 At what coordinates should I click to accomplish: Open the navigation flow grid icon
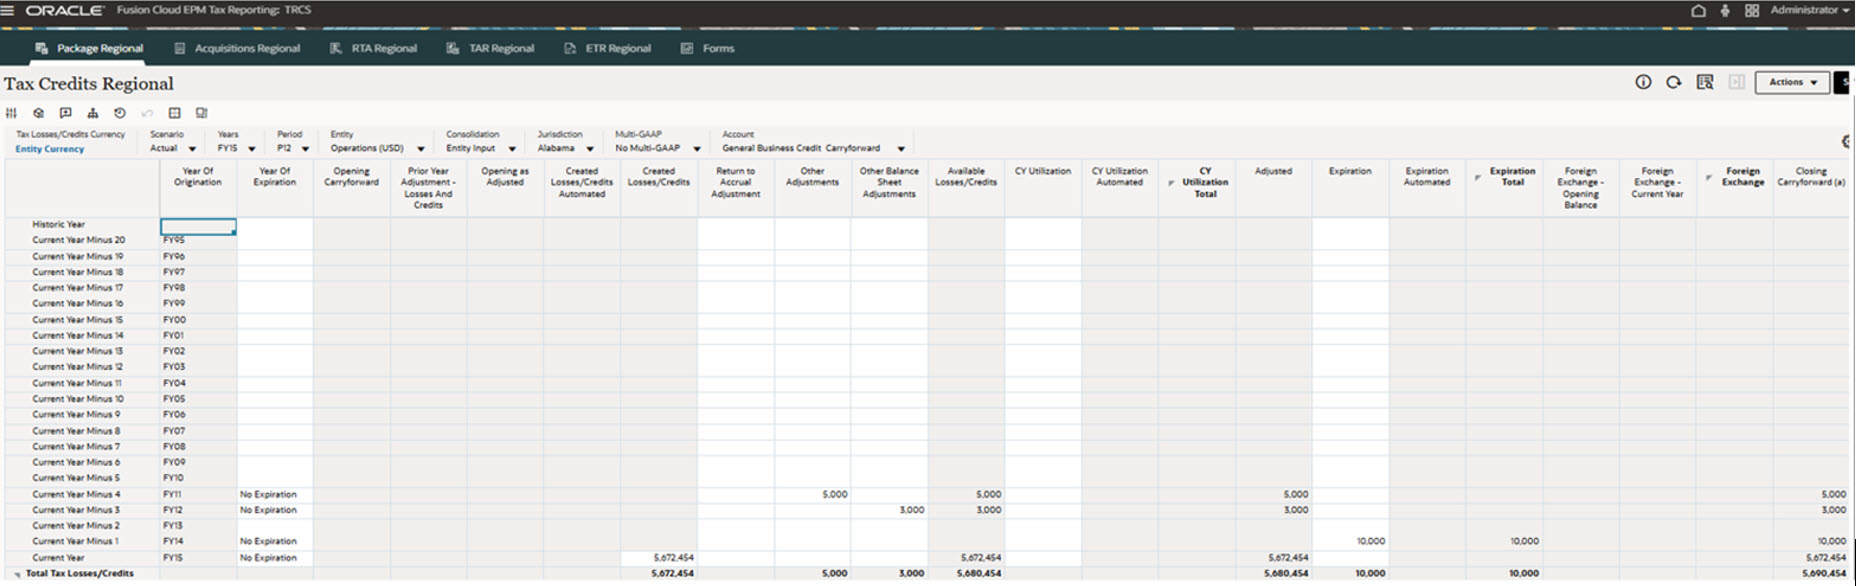[1752, 11]
